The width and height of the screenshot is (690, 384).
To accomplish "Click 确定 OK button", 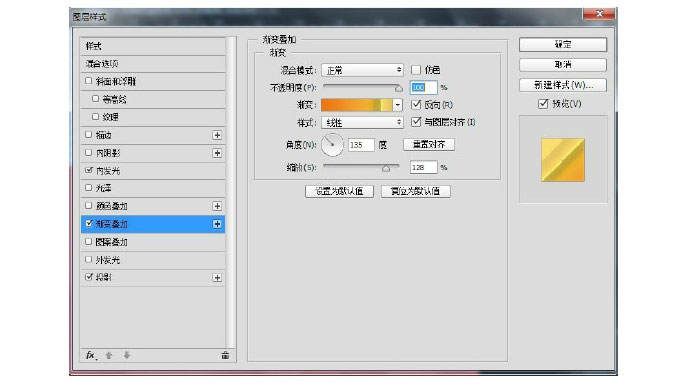I will click(x=563, y=44).
